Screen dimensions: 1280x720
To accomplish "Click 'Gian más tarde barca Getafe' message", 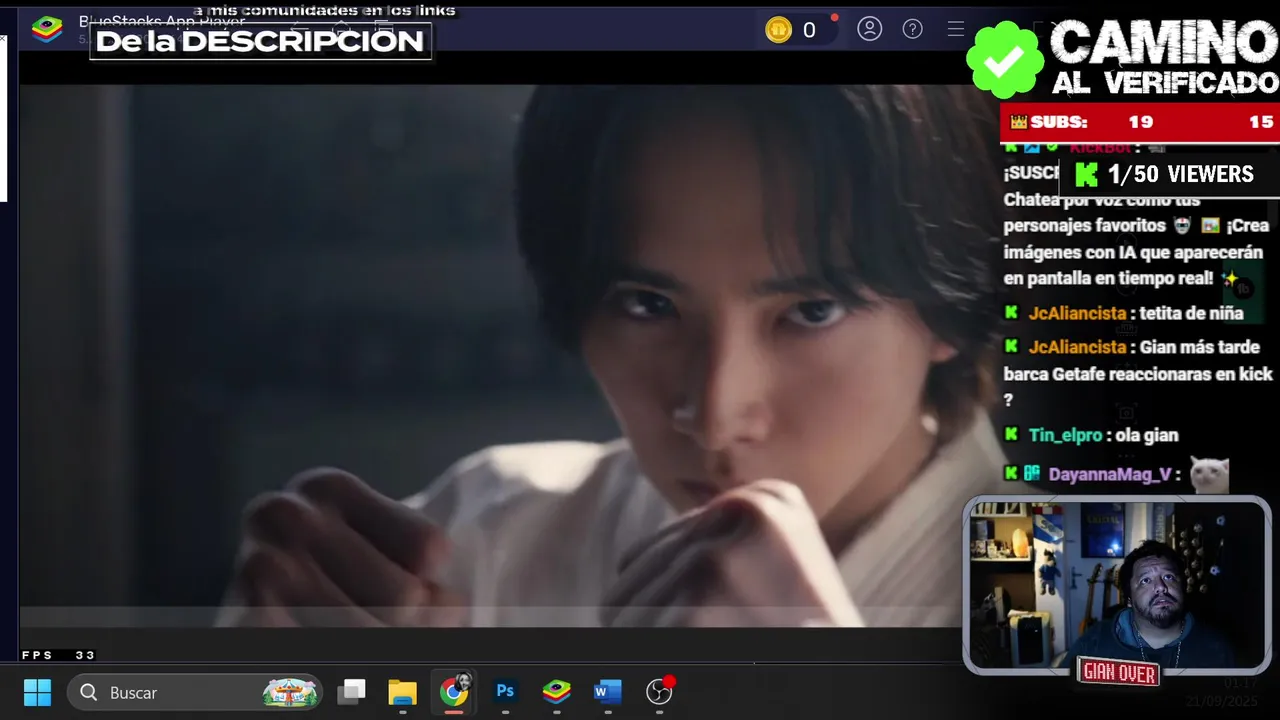I will (1138, 373).
